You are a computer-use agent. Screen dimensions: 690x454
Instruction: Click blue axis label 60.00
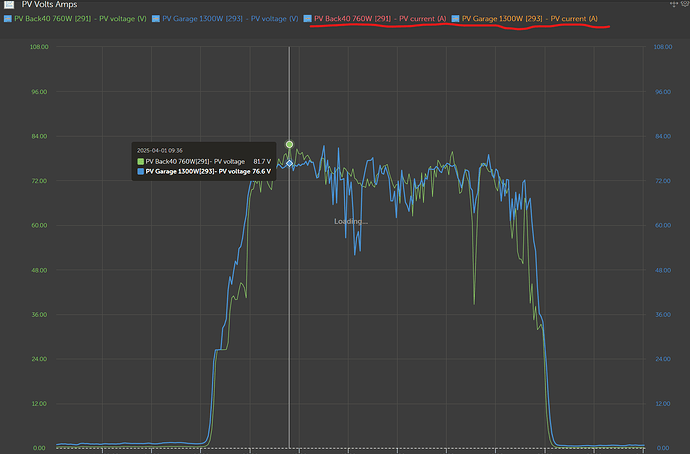[x=663, y=225]
